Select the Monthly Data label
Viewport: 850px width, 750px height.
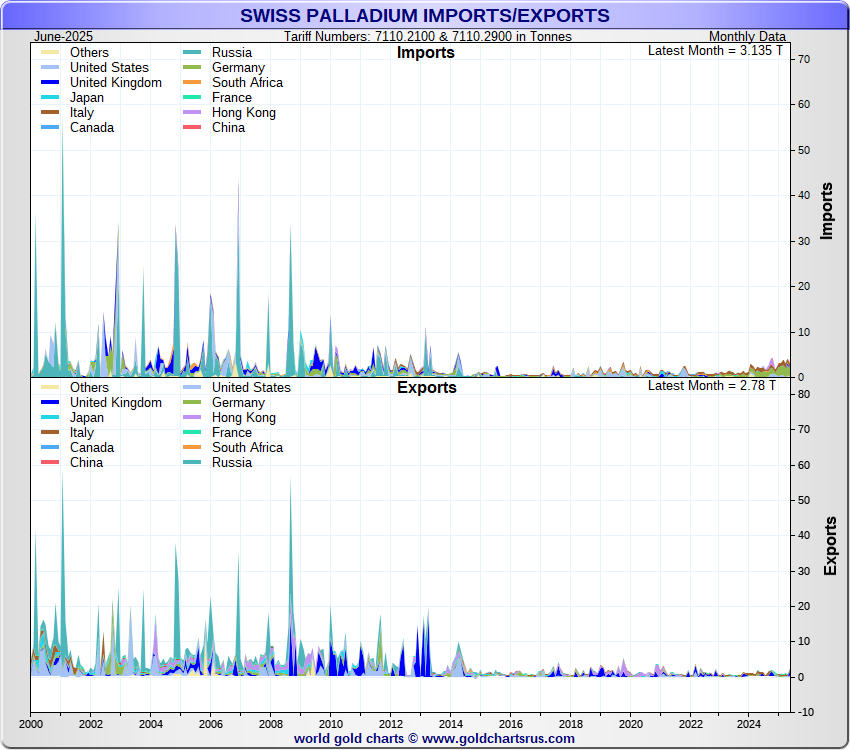tap(747, 36)
